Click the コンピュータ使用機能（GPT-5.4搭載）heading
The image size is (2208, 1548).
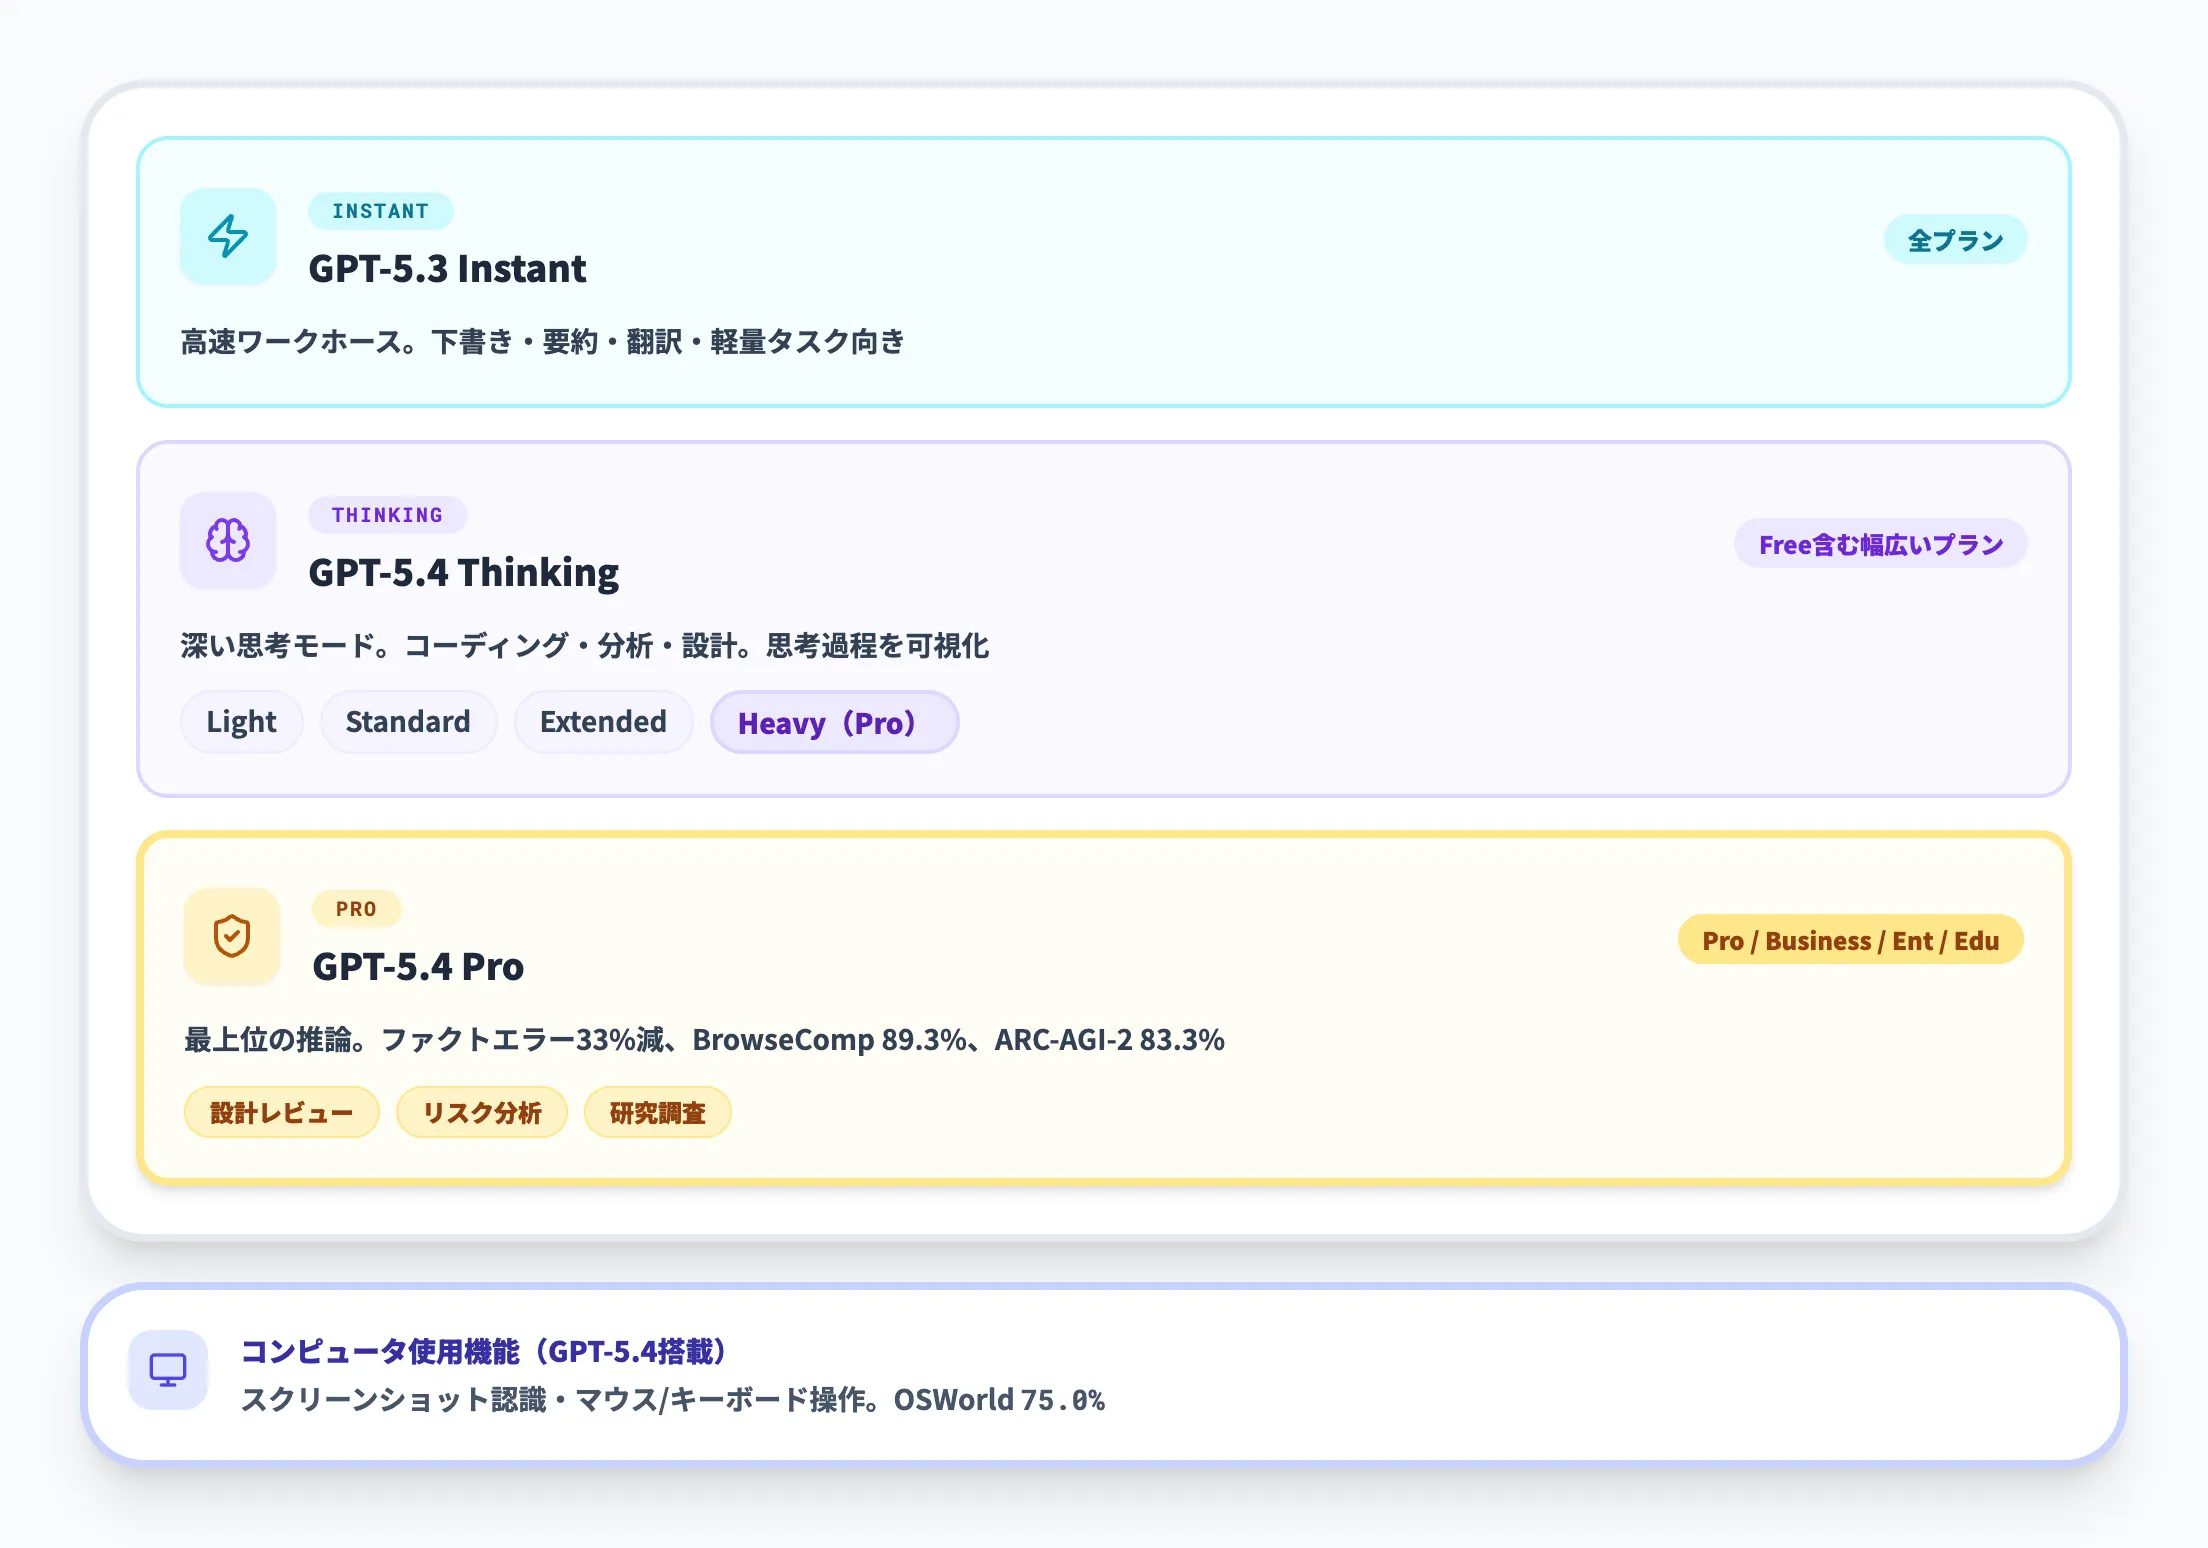coord(483,1351)
